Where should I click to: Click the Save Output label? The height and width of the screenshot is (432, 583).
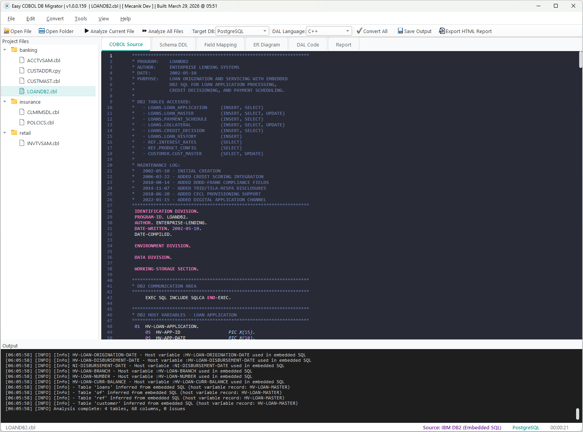click(418, 31)
